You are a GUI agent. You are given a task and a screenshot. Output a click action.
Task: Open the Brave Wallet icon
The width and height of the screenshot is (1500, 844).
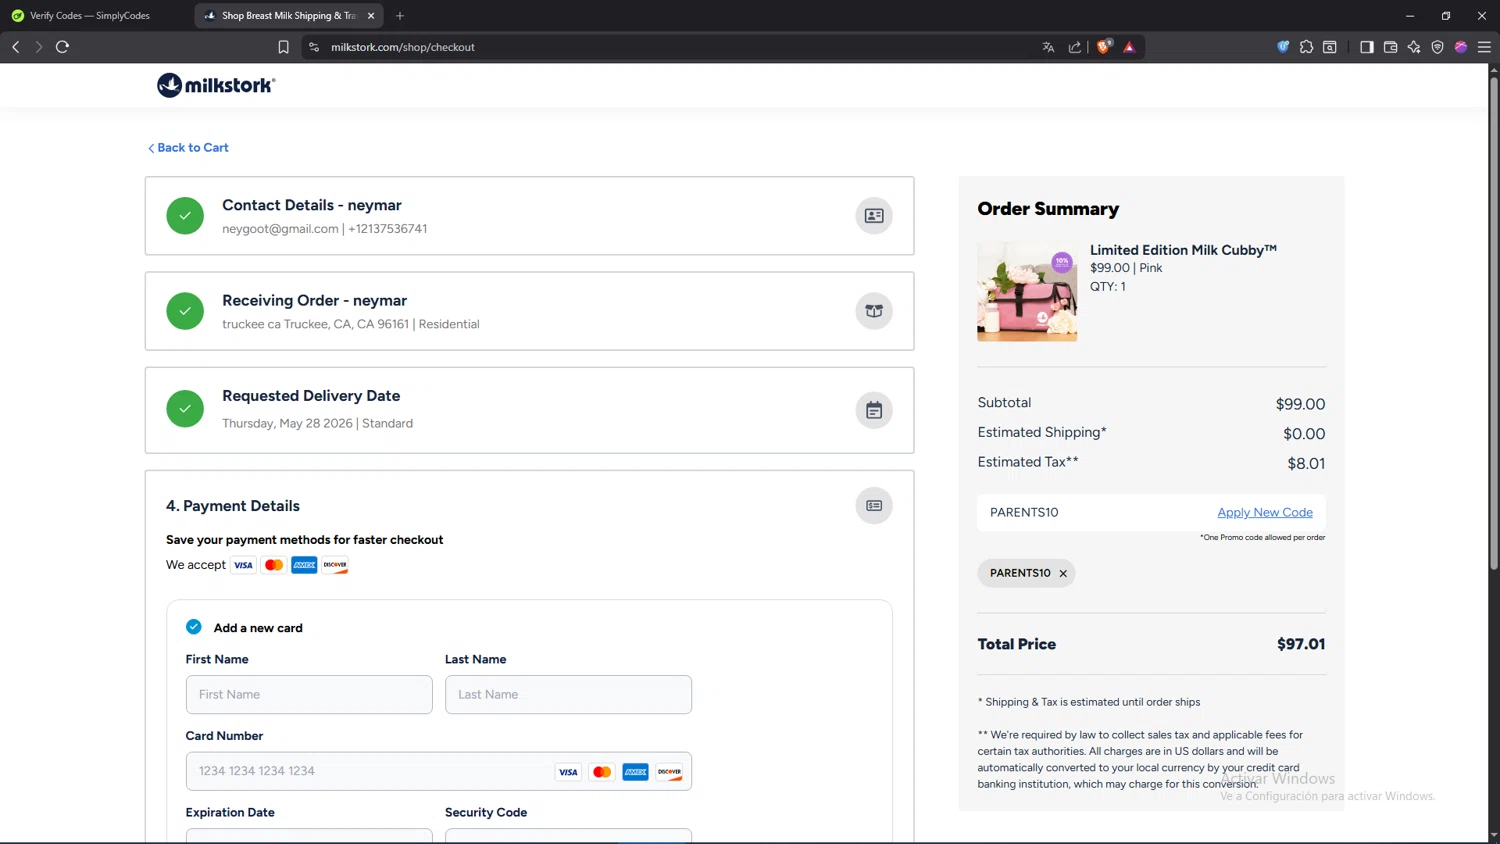pos(1390,47)
